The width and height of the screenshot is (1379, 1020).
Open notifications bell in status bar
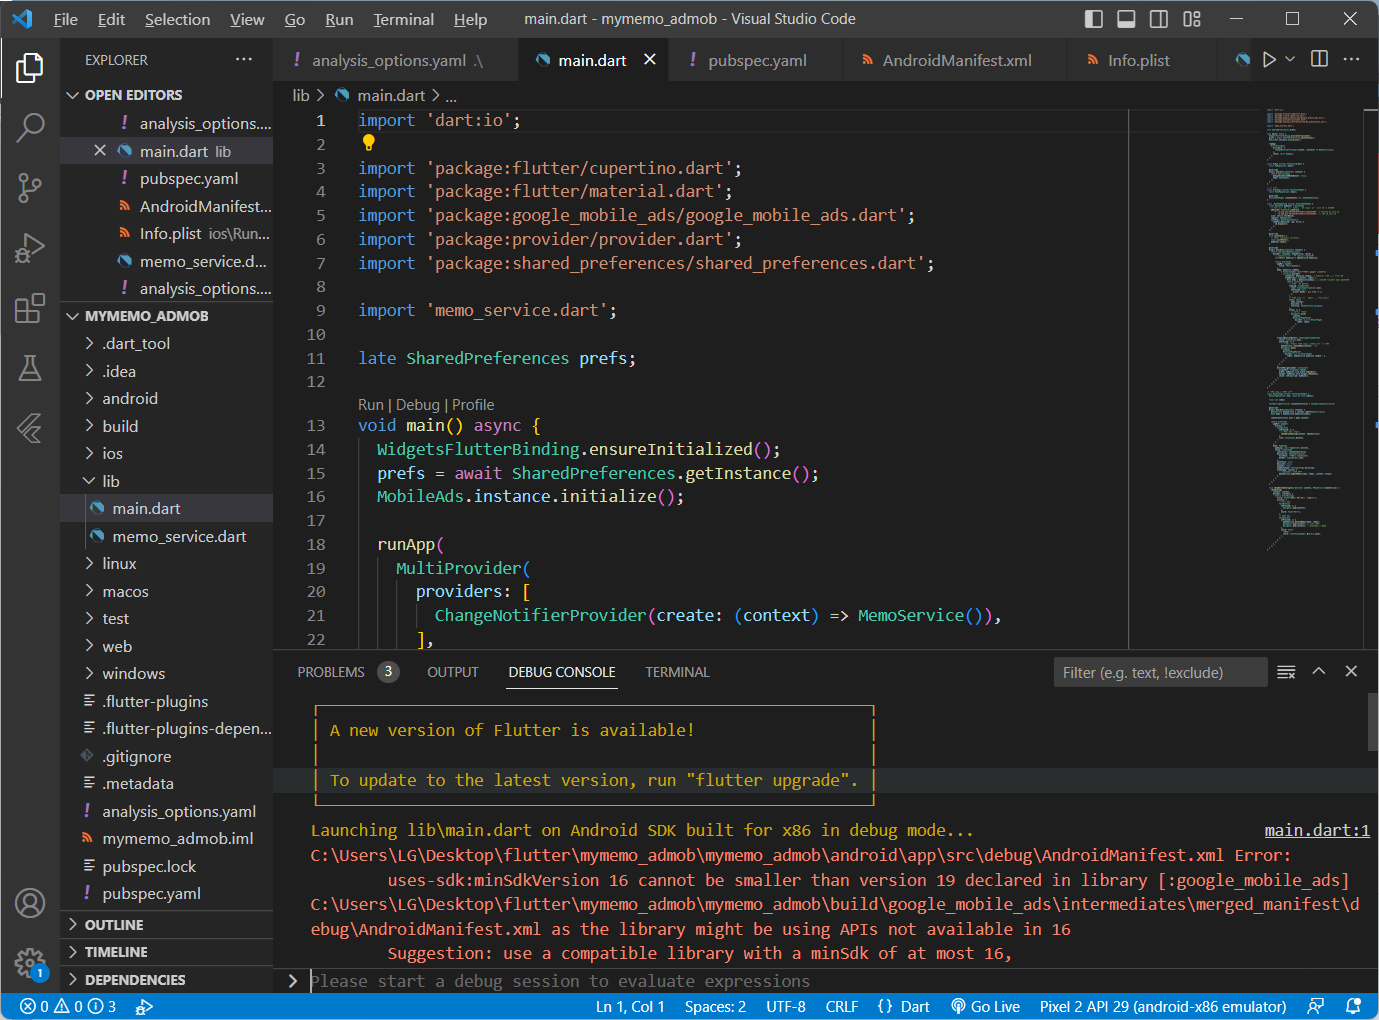point(1354,1007)
